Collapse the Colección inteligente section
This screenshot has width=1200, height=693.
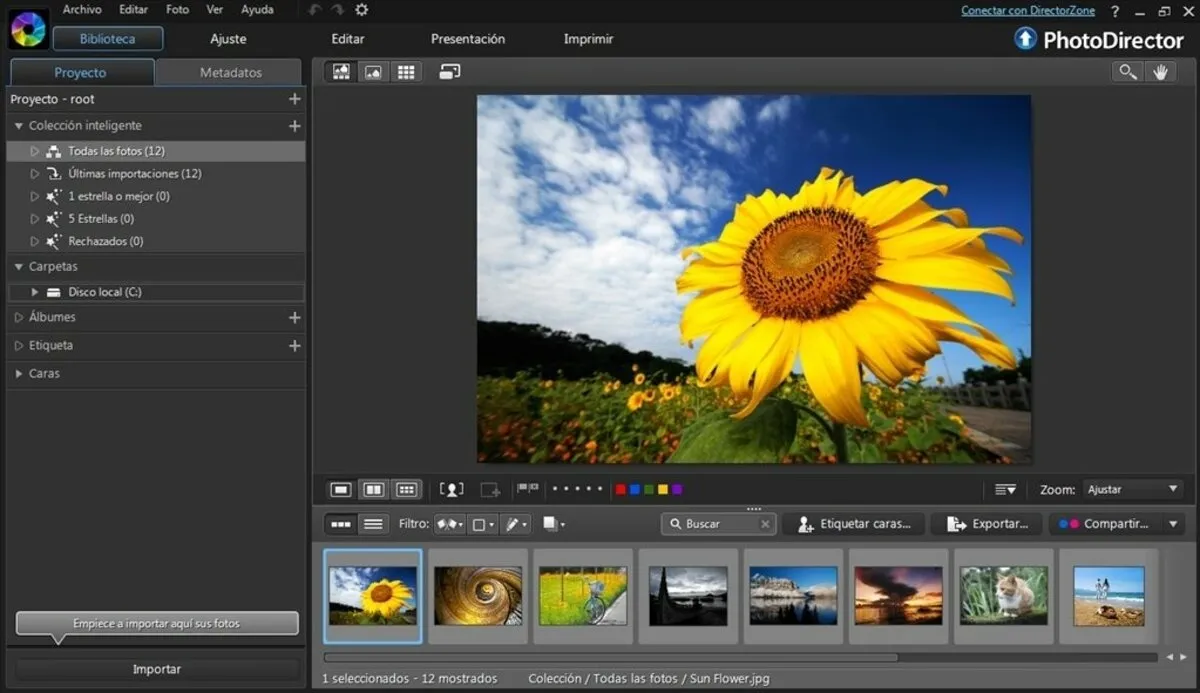[x=17, y=126]
